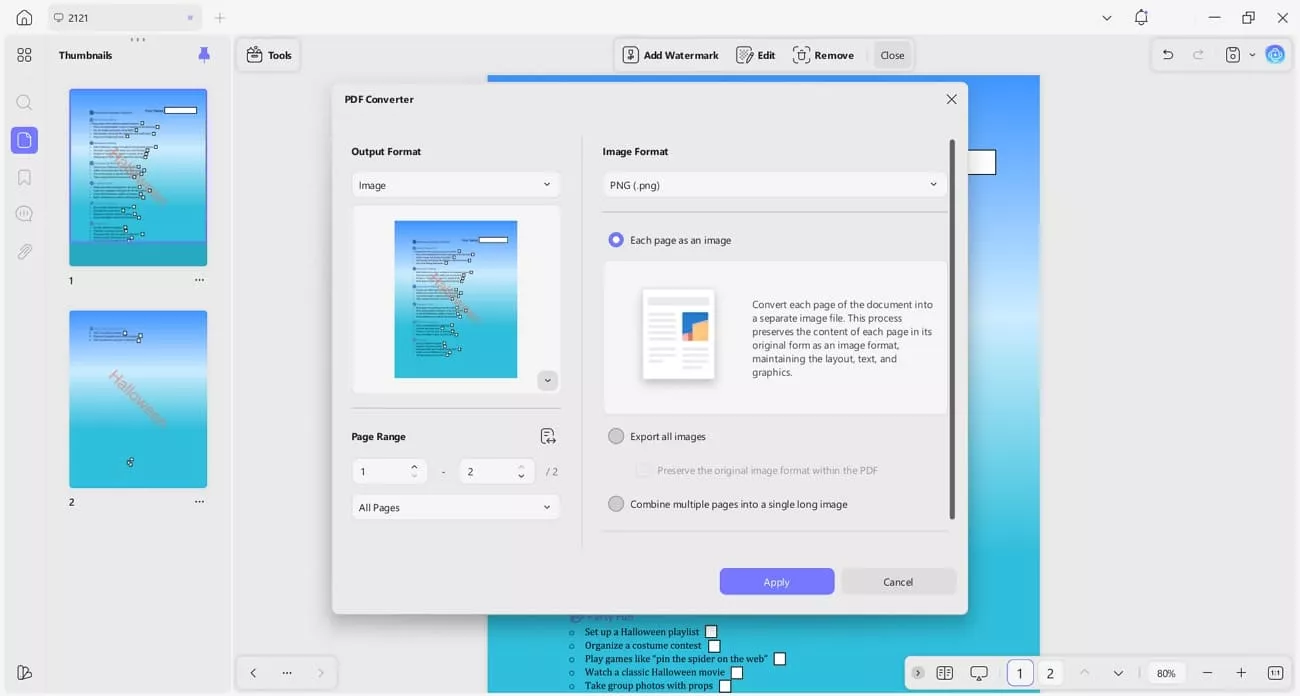Open the Output Format dropdown showing Image
Viewport: 1300px width, 696px height.
[455, 184]
